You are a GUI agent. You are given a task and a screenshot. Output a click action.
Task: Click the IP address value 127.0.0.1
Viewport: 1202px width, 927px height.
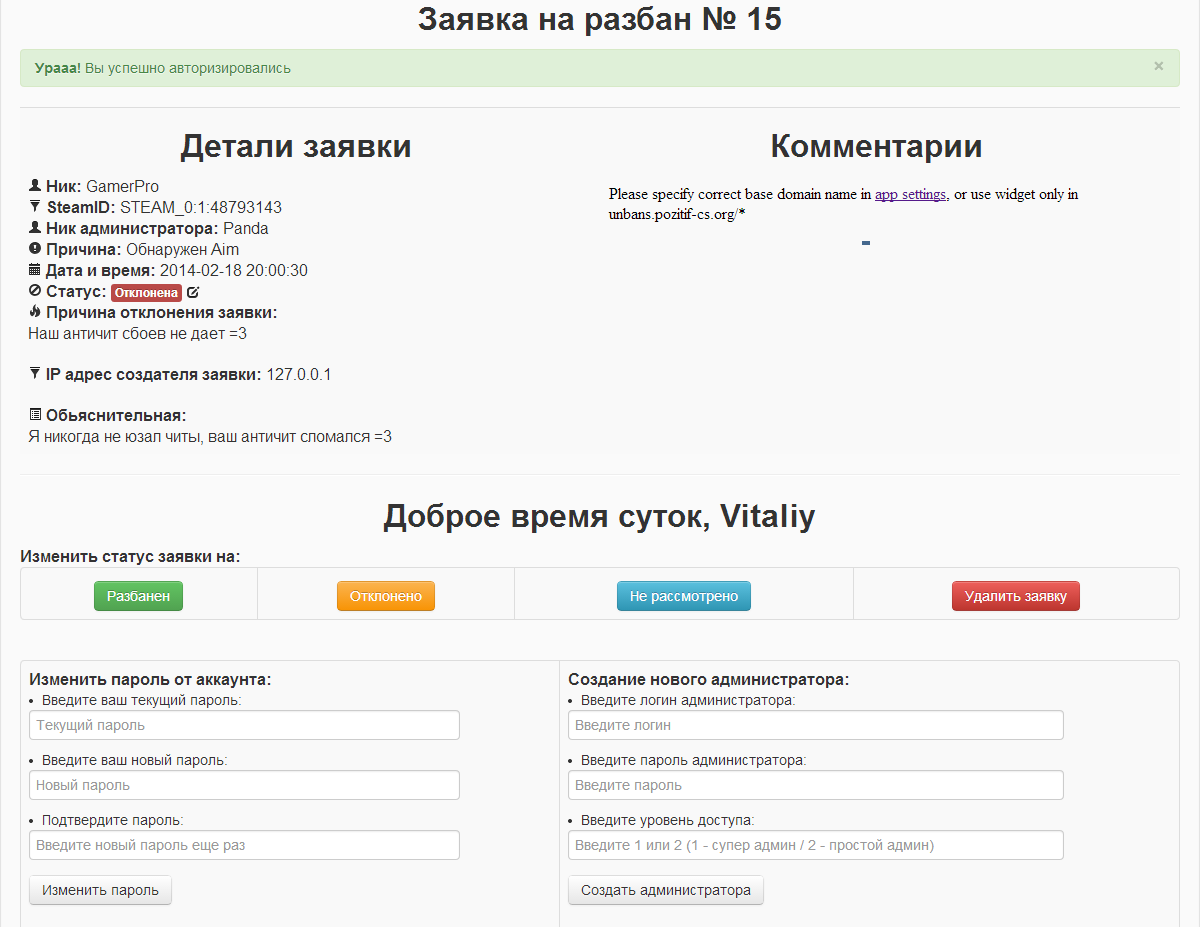[298, 374]
